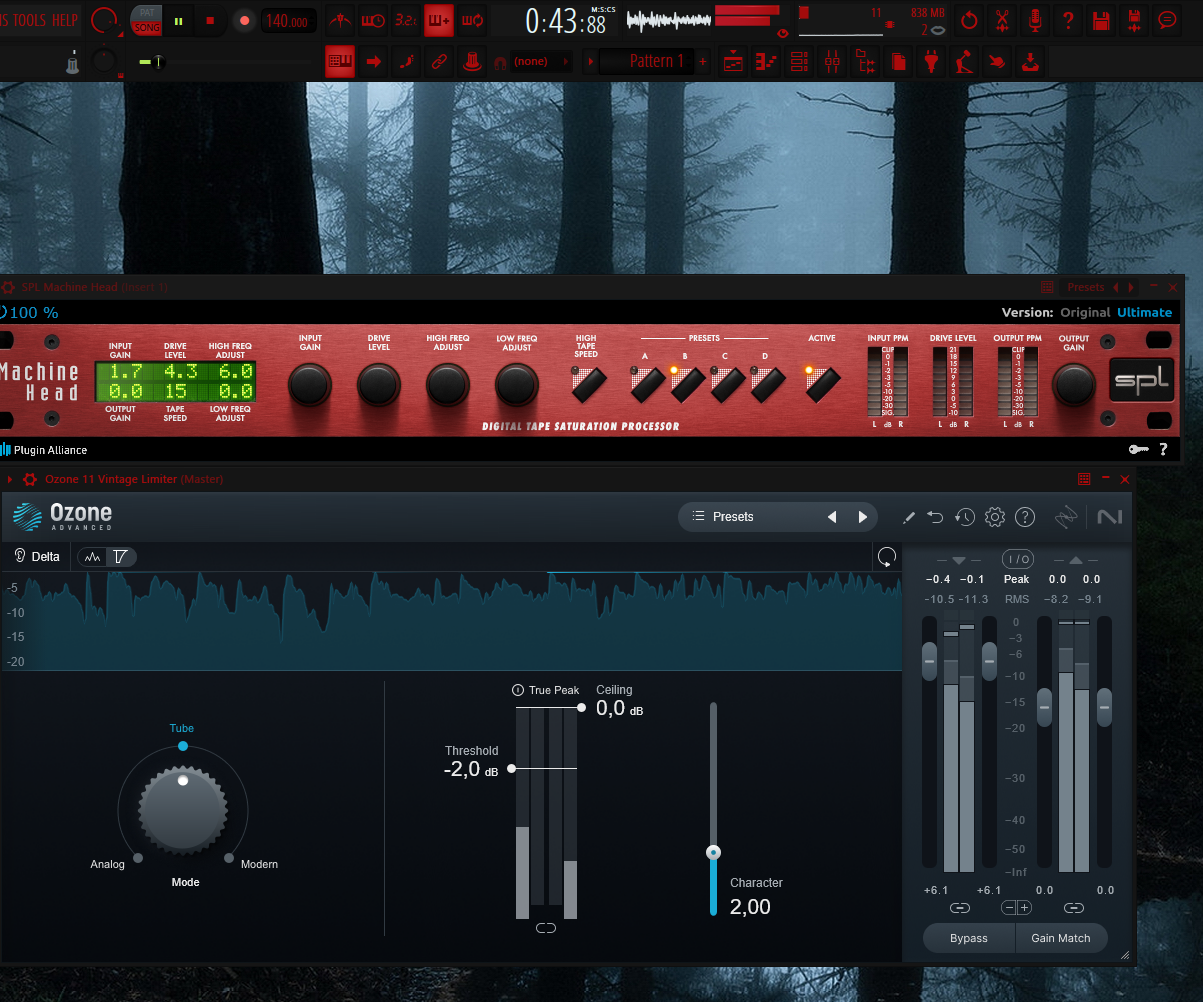The image size is (1203, 1002).
Task: Open the snap (none) dropdown
Action: point(541,62)
